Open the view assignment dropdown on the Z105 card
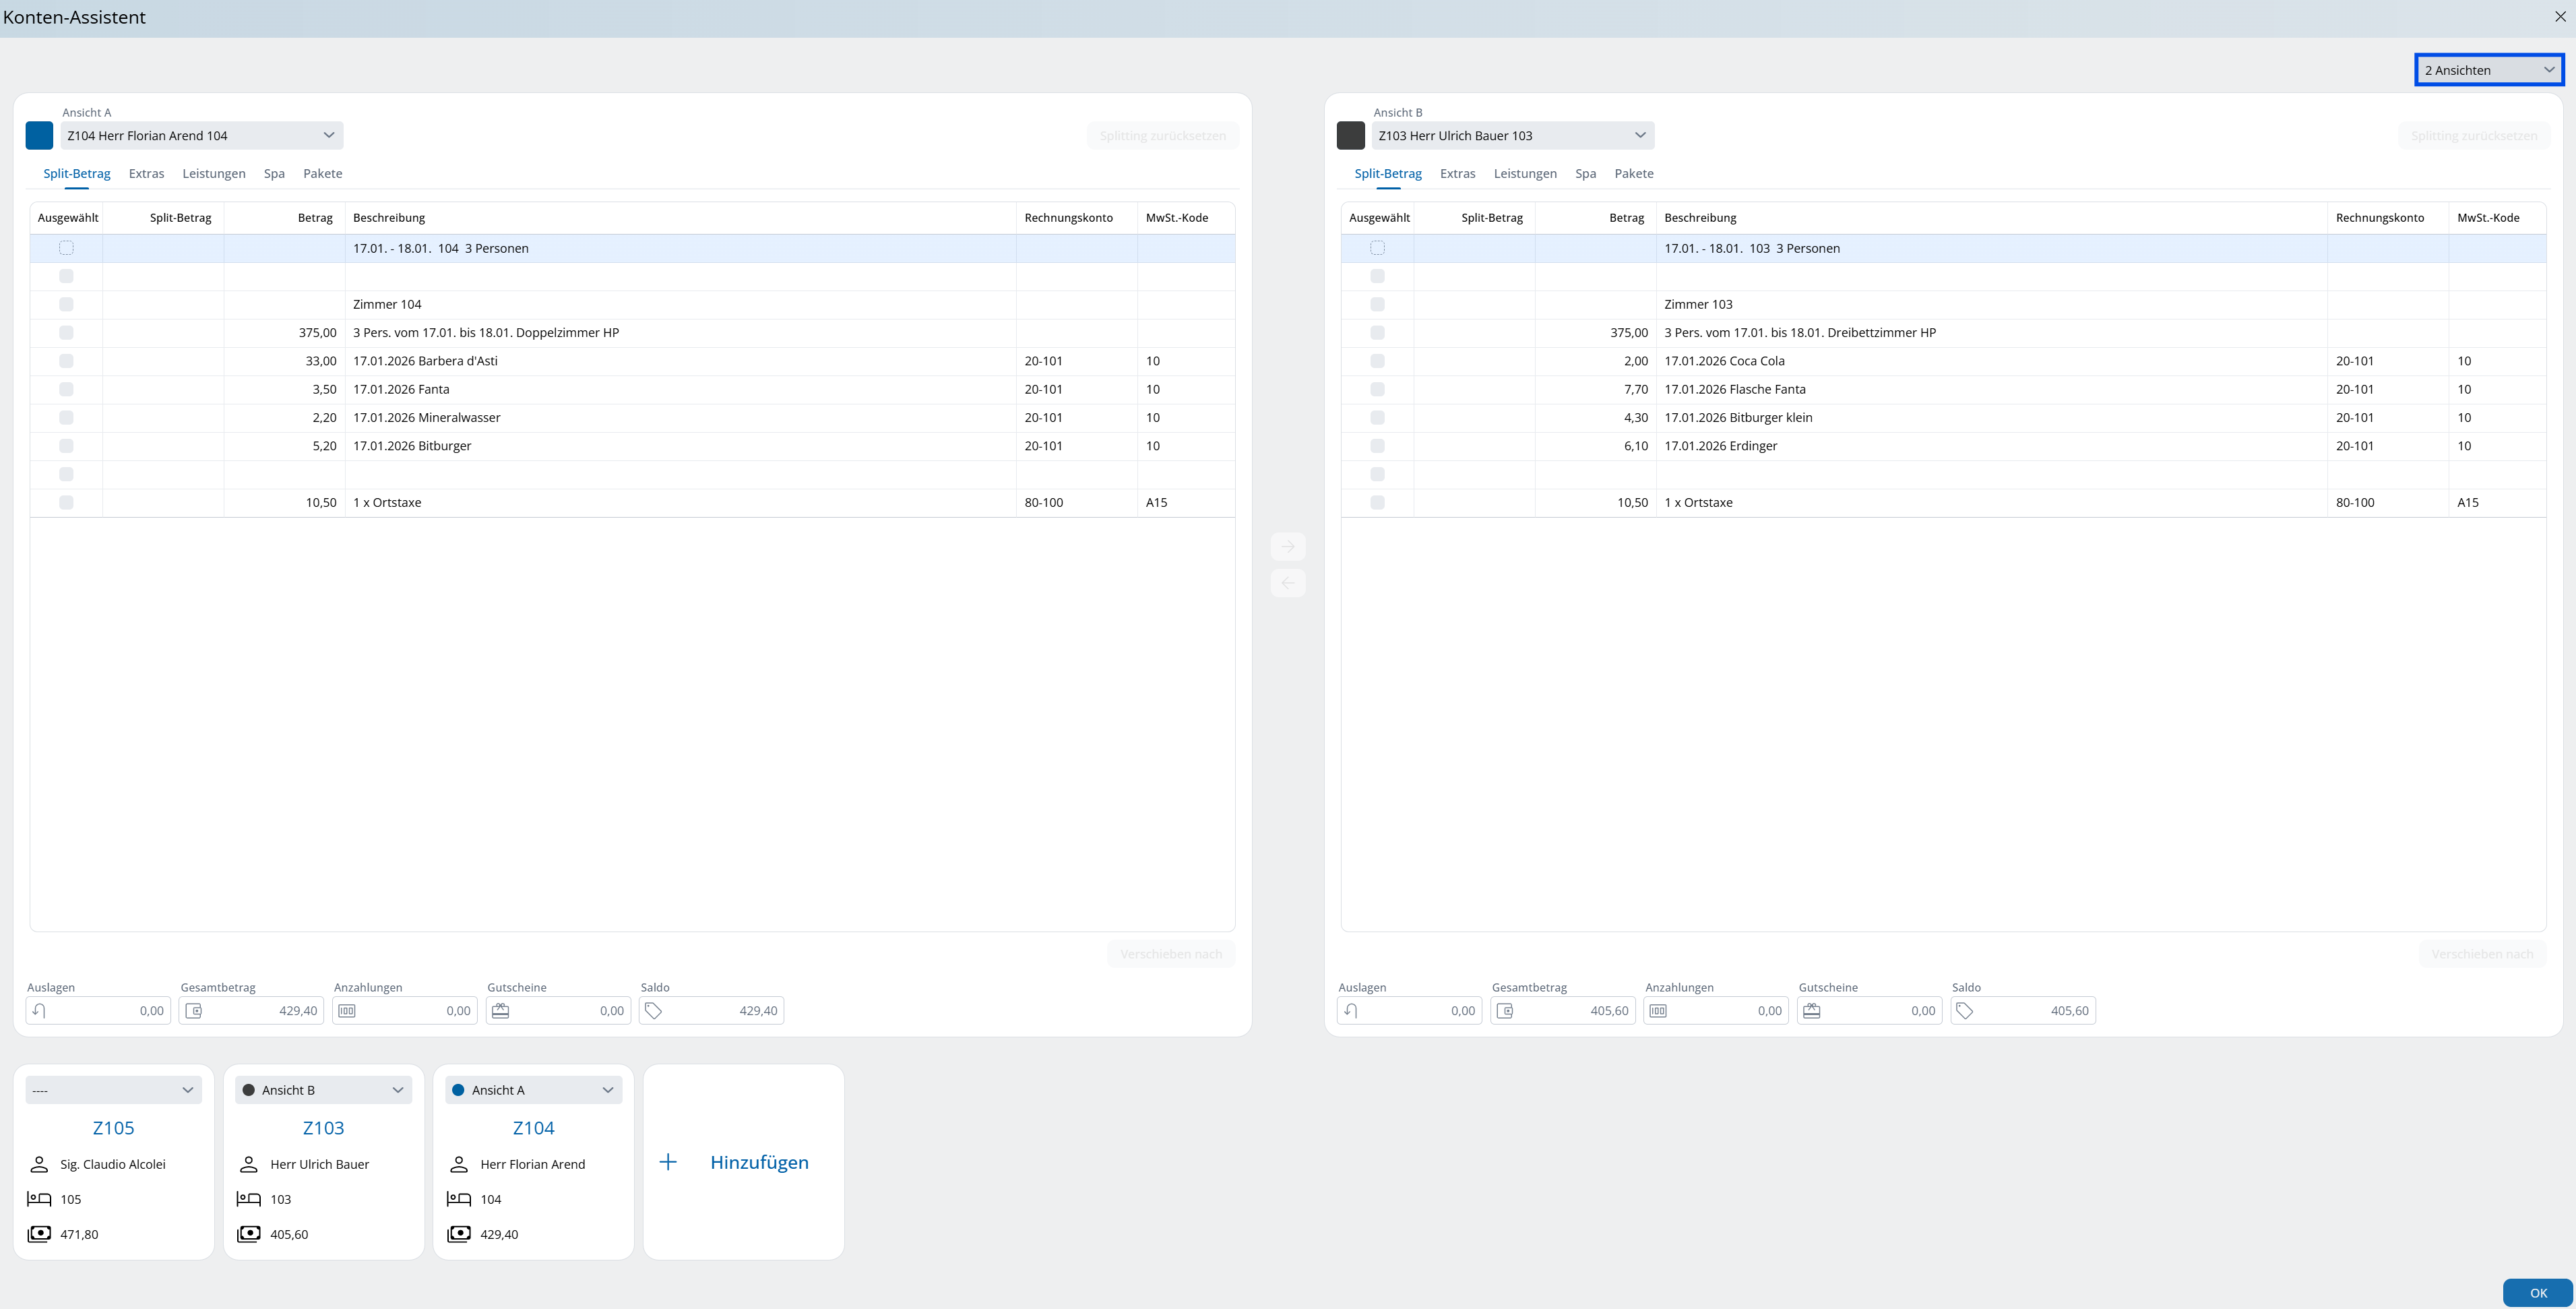The height and width of the screenshot is (1309, 2576). [113, 1090]
